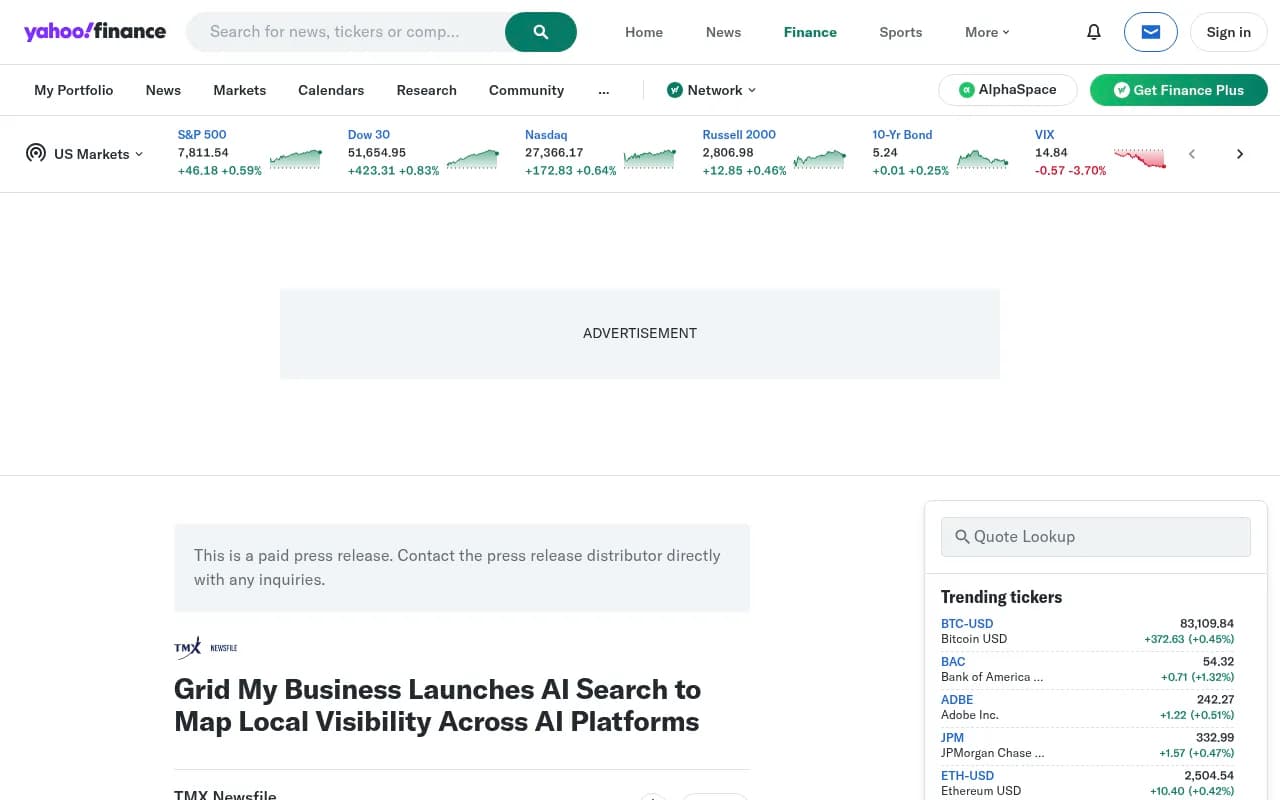Click the Sign in button
1280x800 pixels.
[1228, 32]
